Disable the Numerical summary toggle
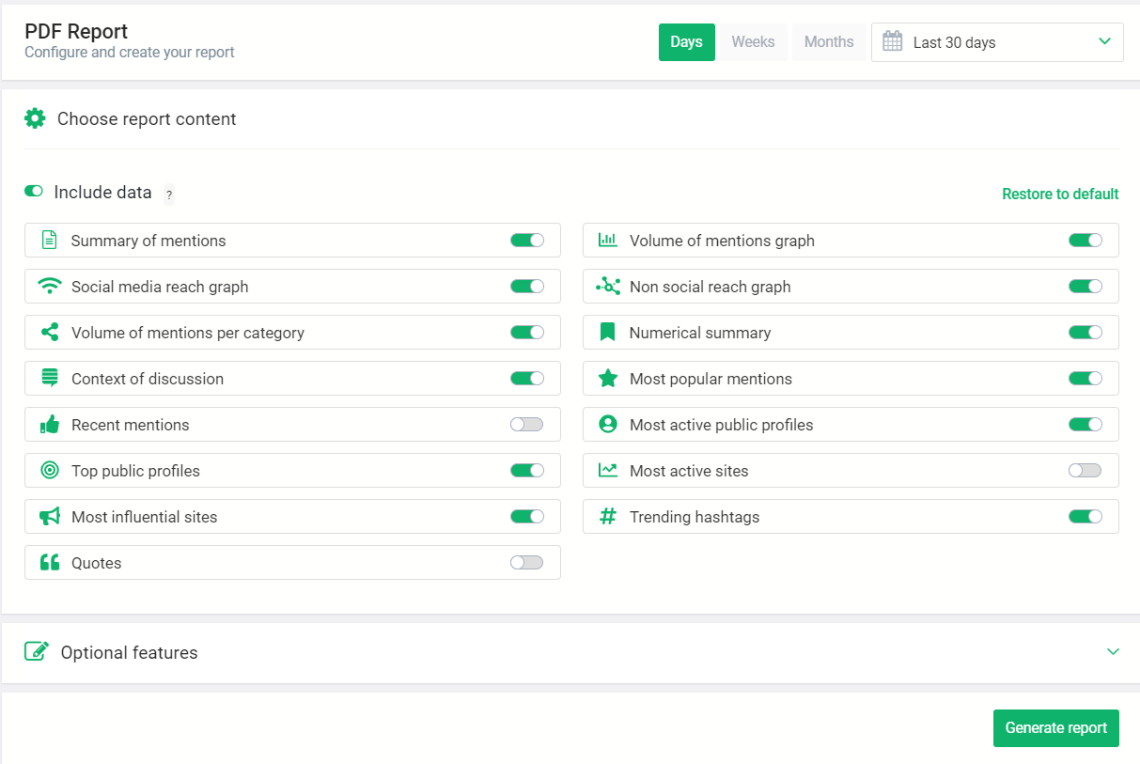1140x764 pixels. coord(1085,332)
